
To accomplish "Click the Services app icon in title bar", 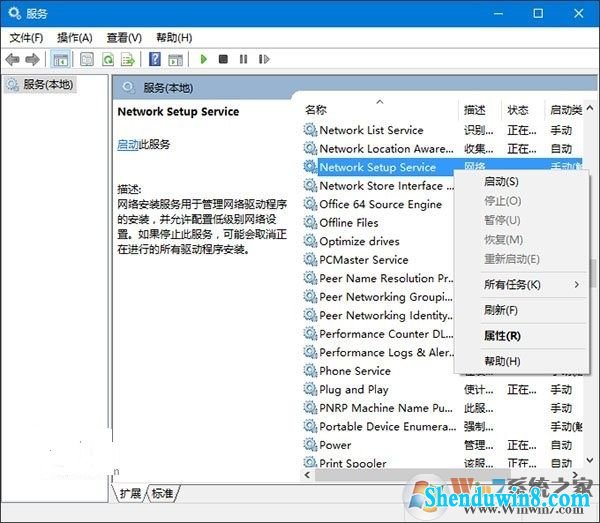I will click(x=15, y=13).
